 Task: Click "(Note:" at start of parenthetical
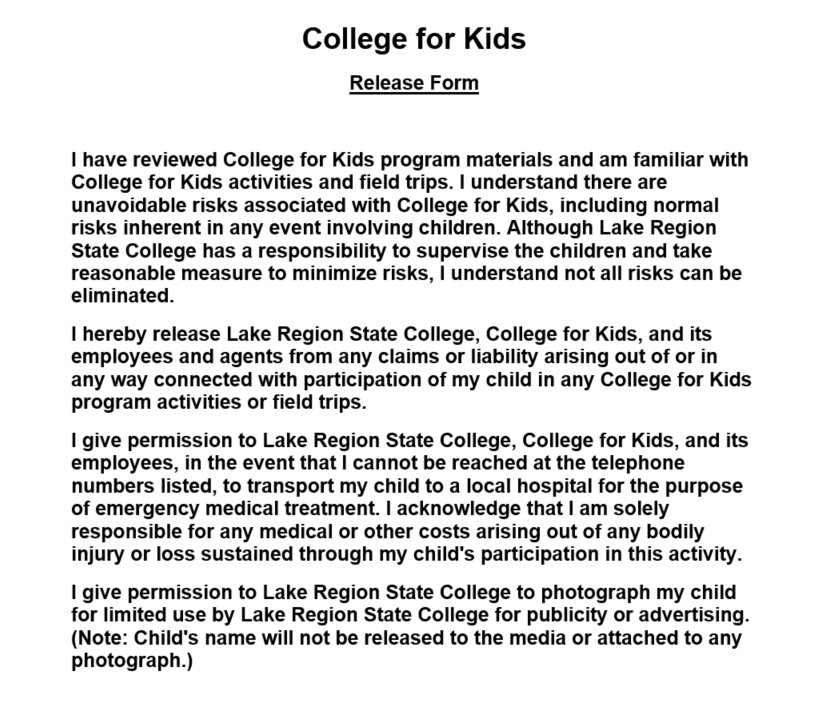coord(100,638)
